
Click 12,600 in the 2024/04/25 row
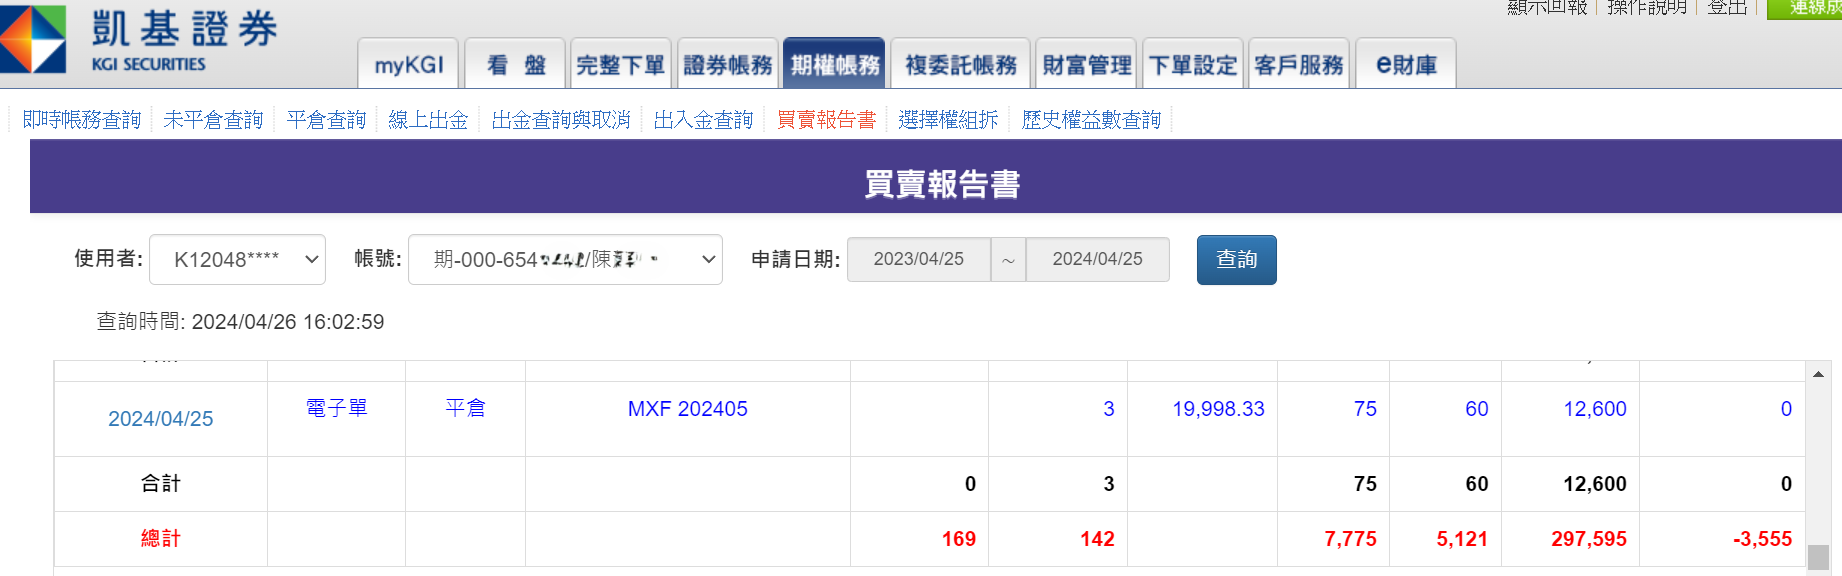[1595, 409]
